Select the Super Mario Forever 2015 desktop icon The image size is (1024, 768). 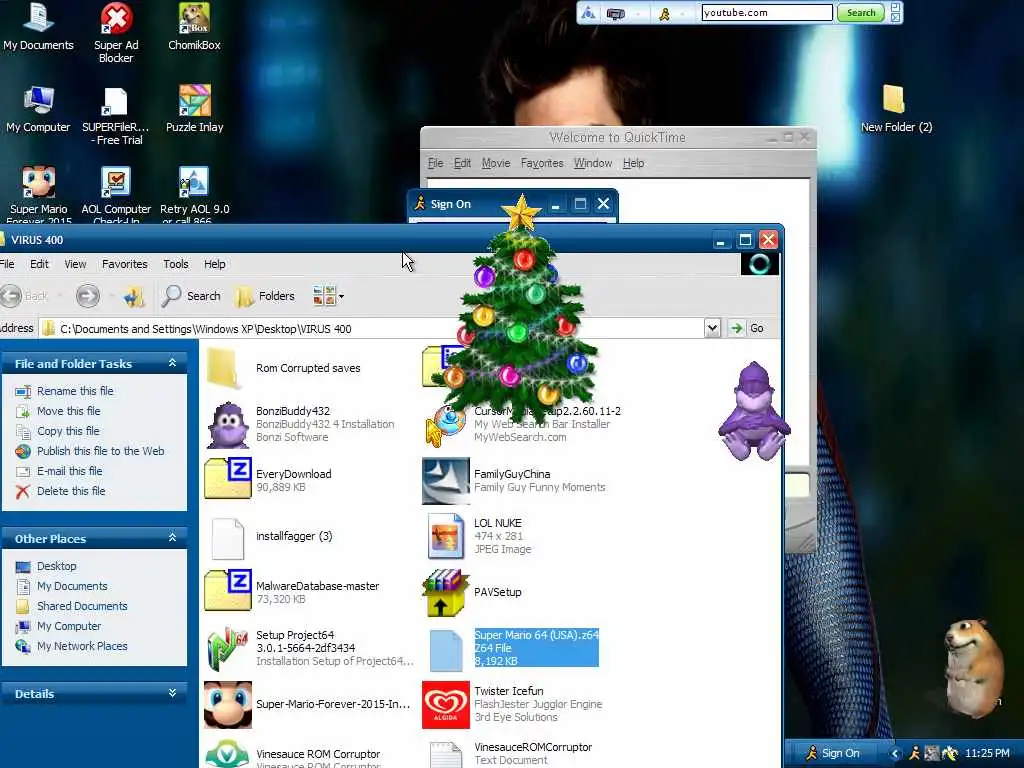pos(39,194)
